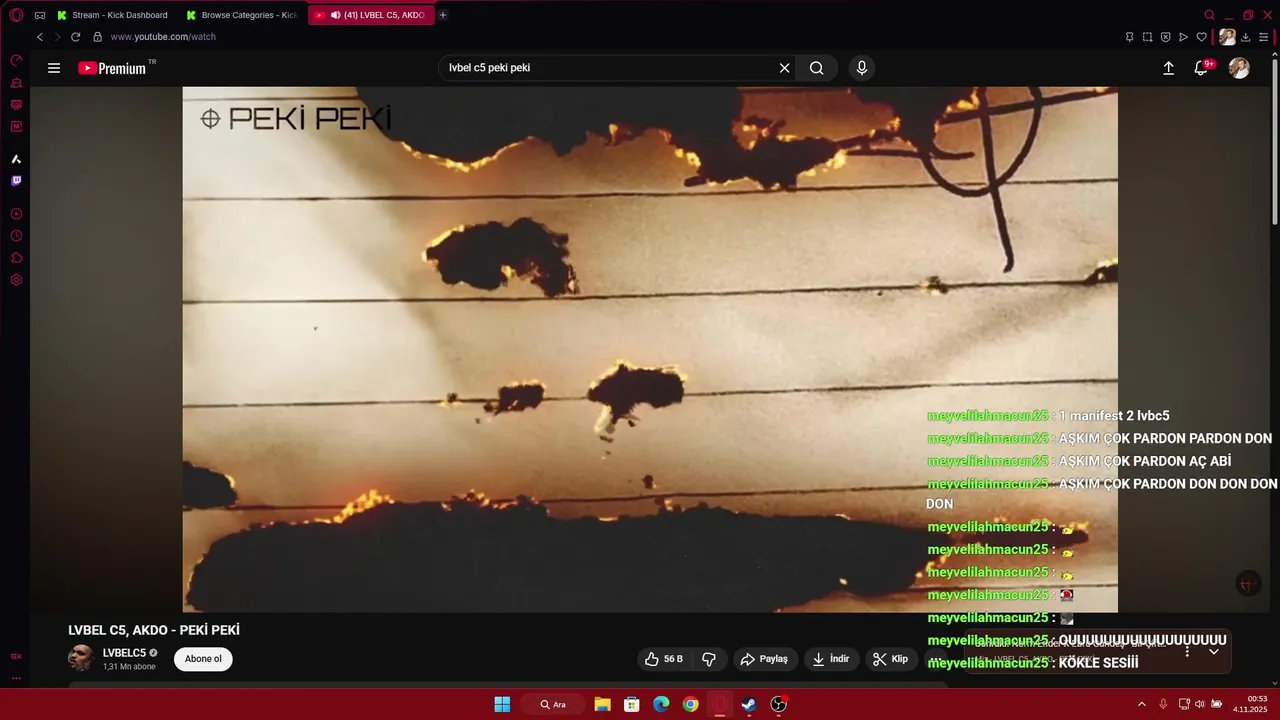Like the video showing 56 B
This screenshot has width=1280, height=720.
[664, 659]
